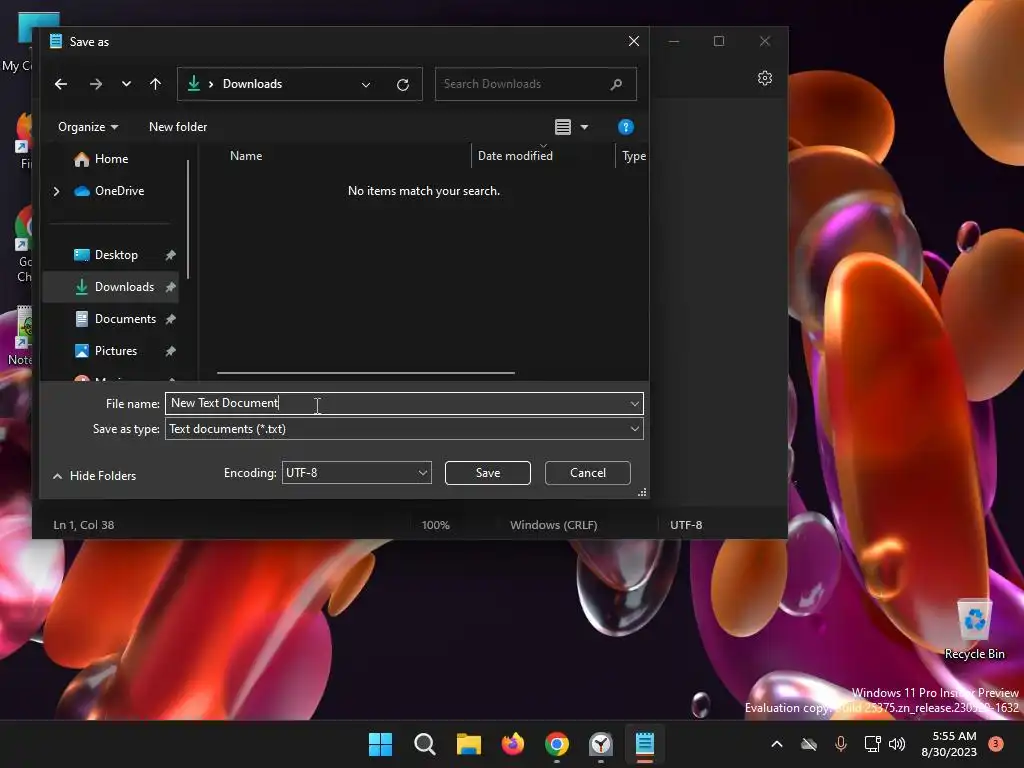Sort by the Date modified column

pyautogui.click(x=515, y=155)
